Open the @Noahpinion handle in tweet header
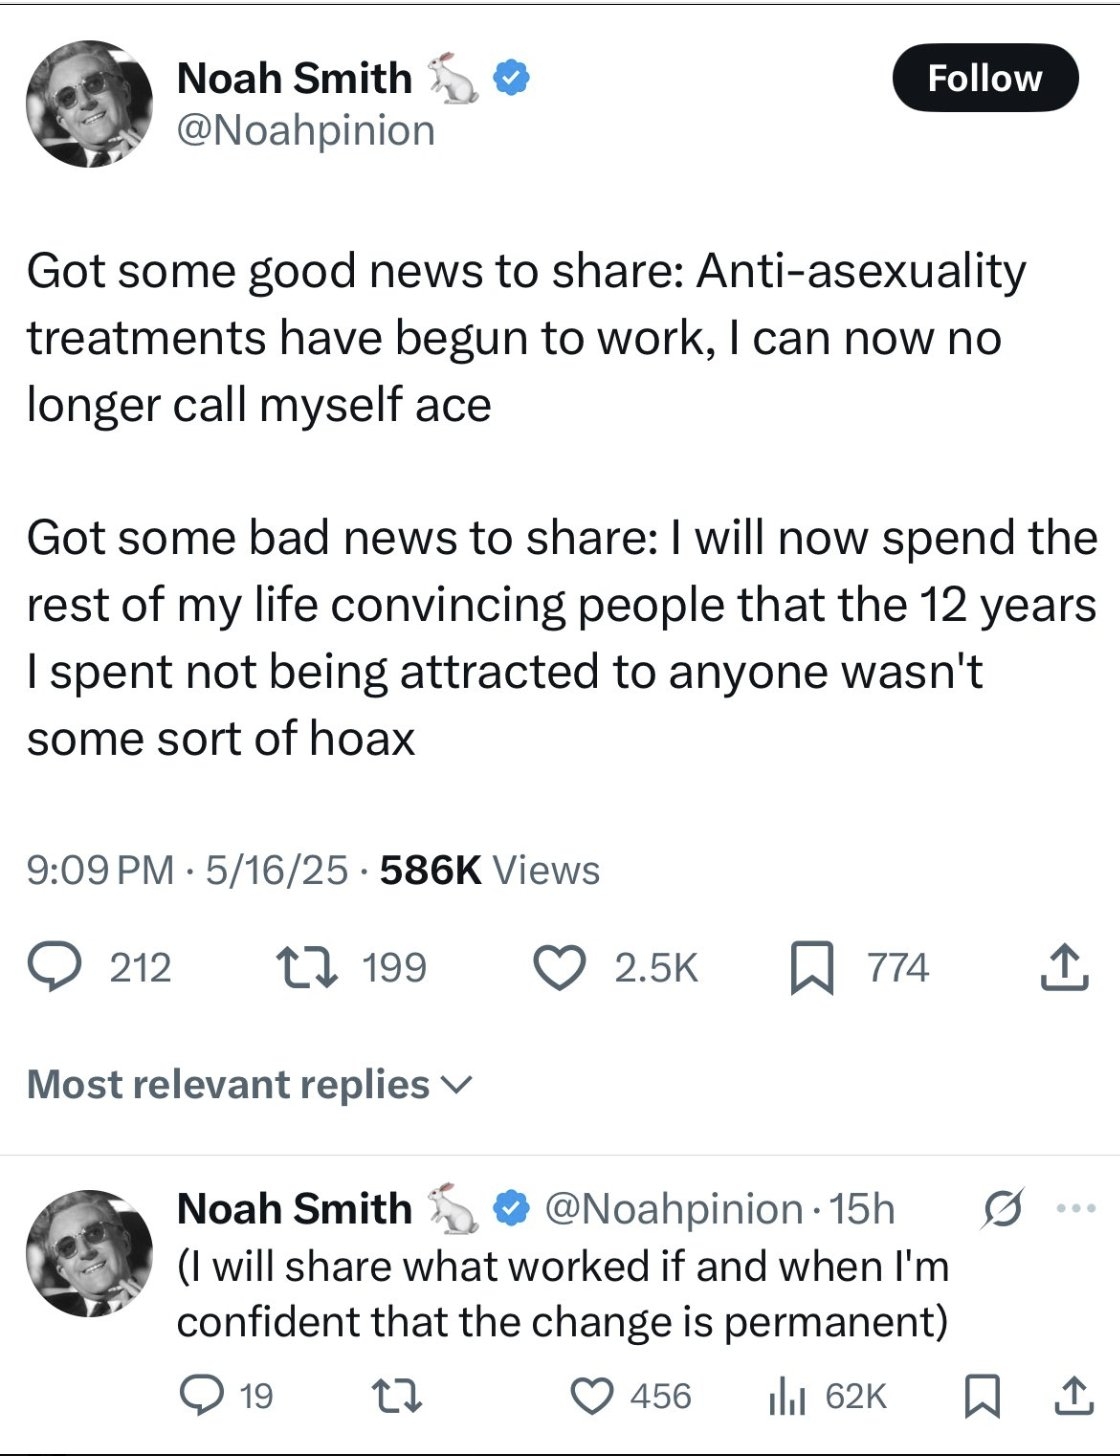This screenshot has height=1456, width=1120. pyautogui.click(x=306, y=130)
